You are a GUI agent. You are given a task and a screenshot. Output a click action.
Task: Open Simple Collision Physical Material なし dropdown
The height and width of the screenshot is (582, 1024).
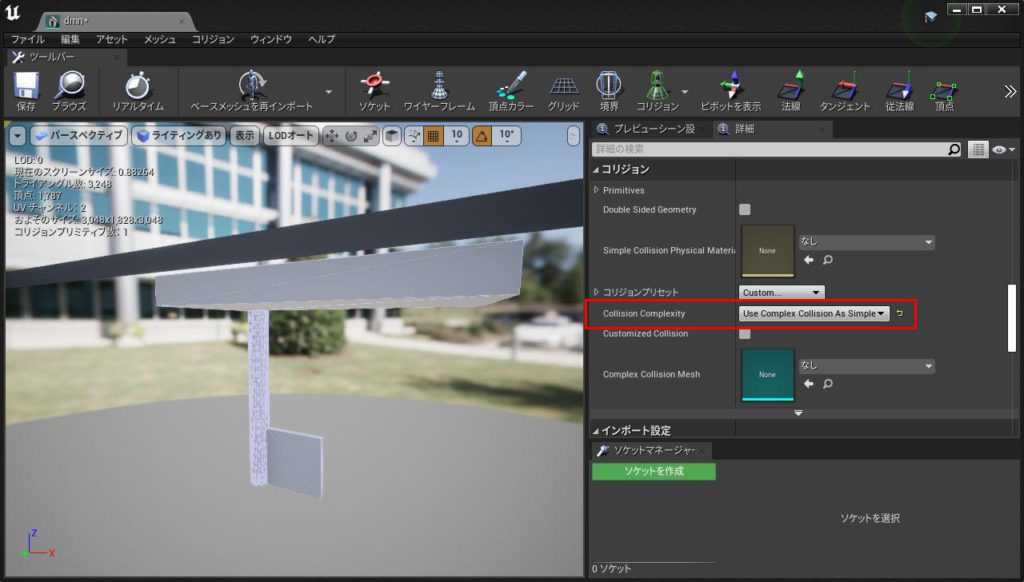pyautogui.click(x=867, y=242)
